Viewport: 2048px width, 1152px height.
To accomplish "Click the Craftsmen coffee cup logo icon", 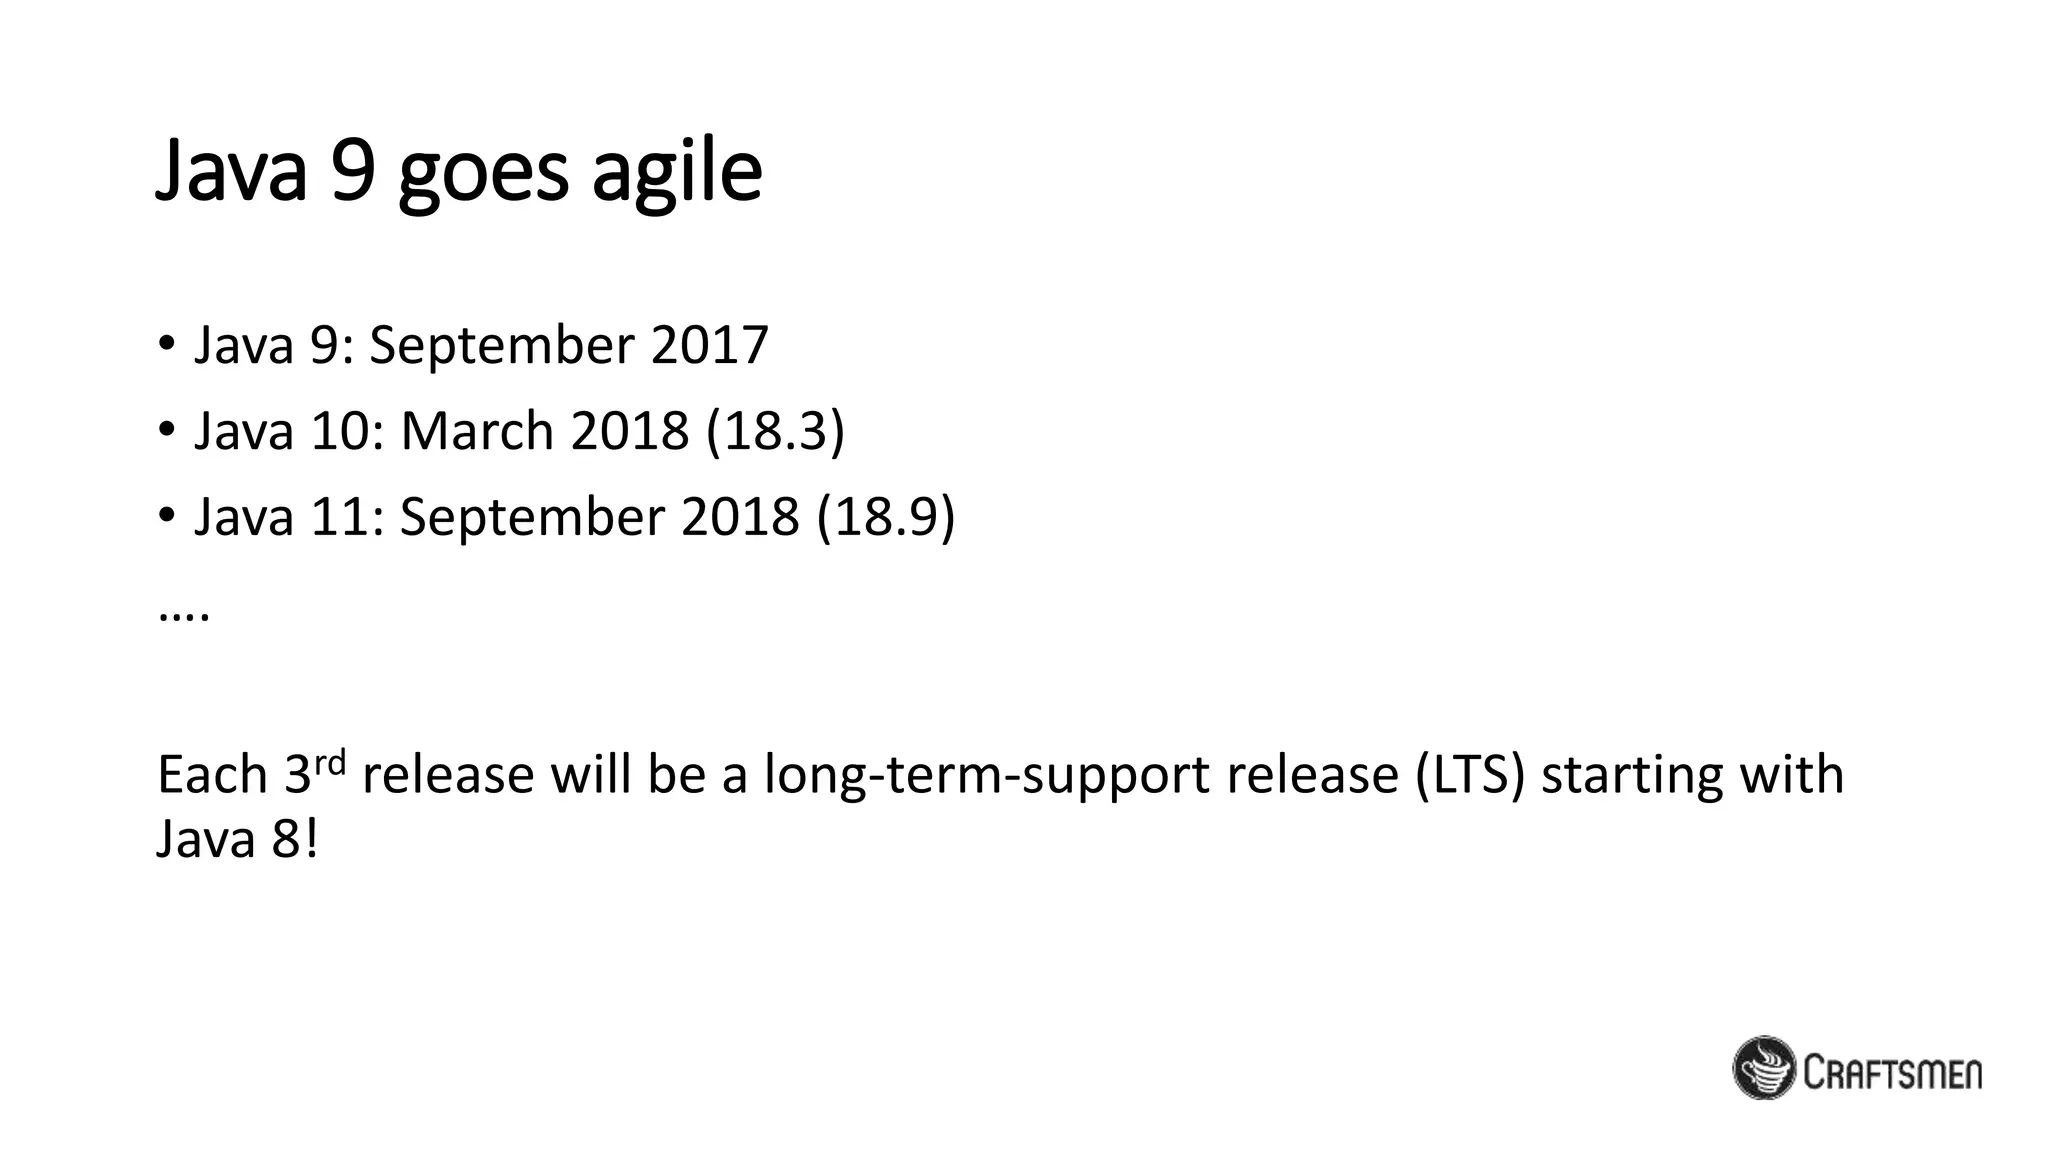I will pyautogui.click(x=1765, y=1068).
